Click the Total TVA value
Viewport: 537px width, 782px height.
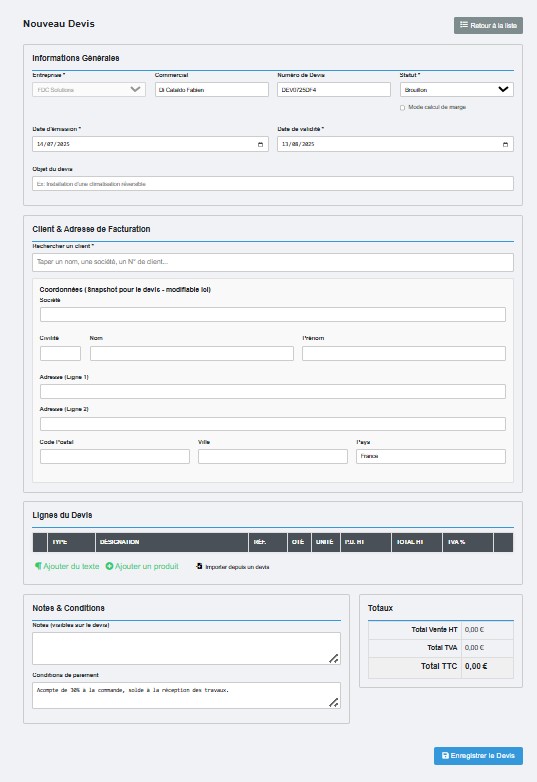pyautogui.click(x=474, y=648)
